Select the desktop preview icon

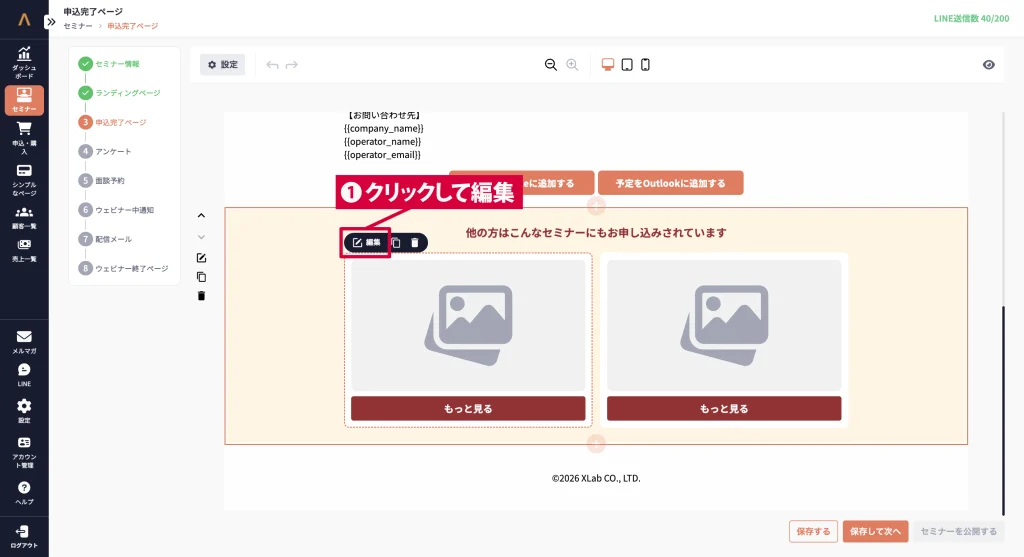608,65
